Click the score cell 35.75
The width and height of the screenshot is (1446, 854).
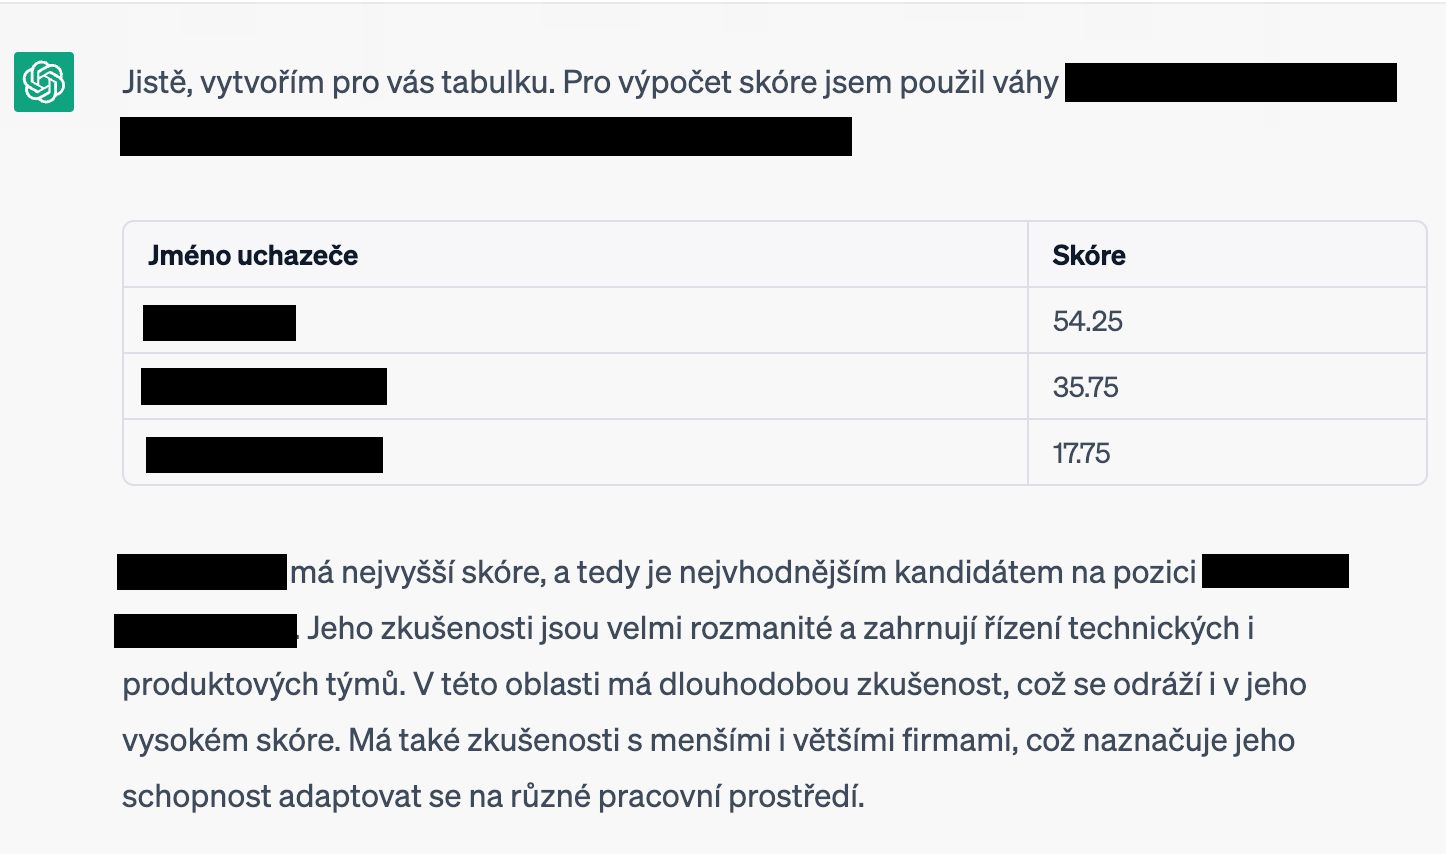pos(1086,387)
